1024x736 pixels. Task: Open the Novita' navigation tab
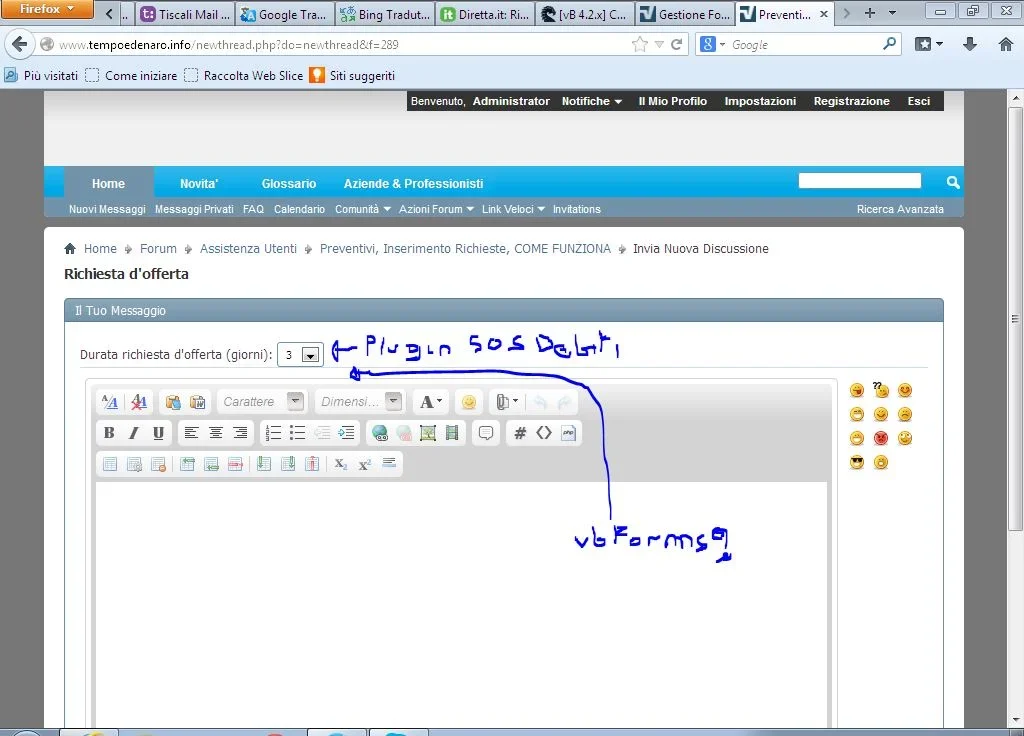(199, 184)
